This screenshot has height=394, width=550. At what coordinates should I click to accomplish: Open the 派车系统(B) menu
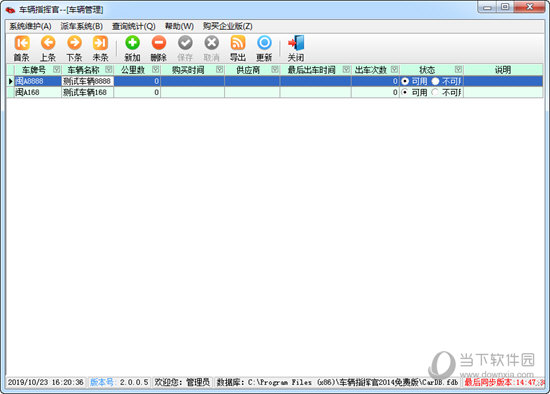pos(82,26)
